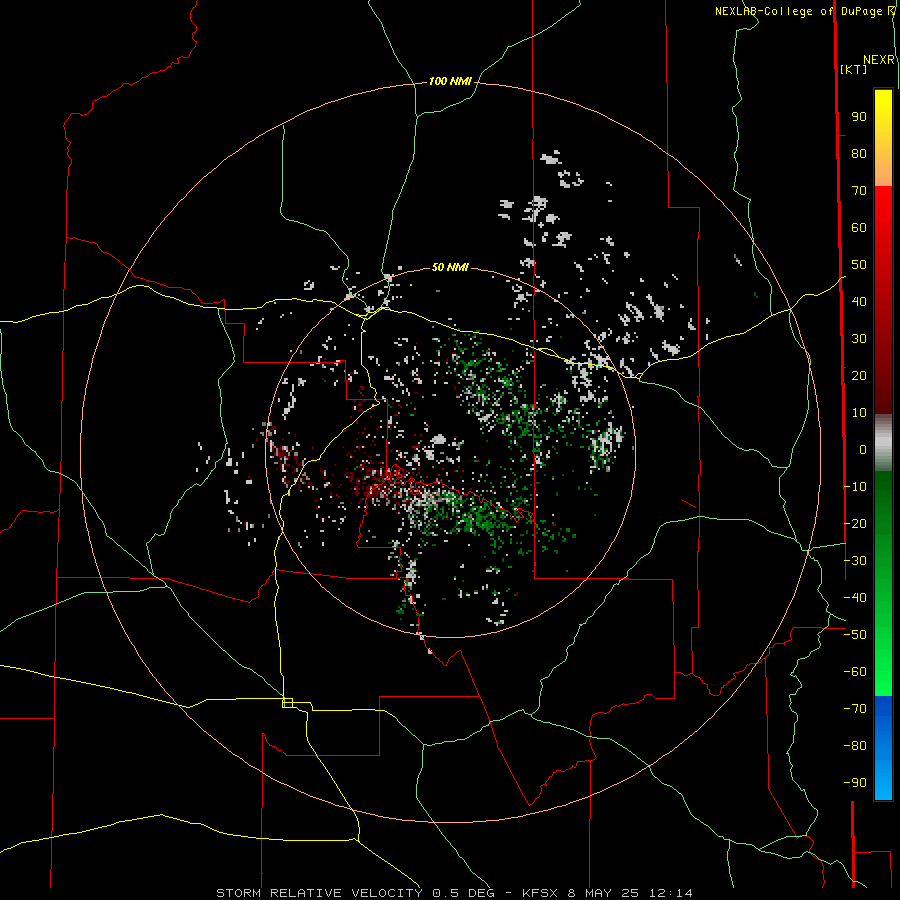Viewport: 900px width, 900px height.
Task: Click the 90 value on velocity scale
Action: tap(859, 117)
